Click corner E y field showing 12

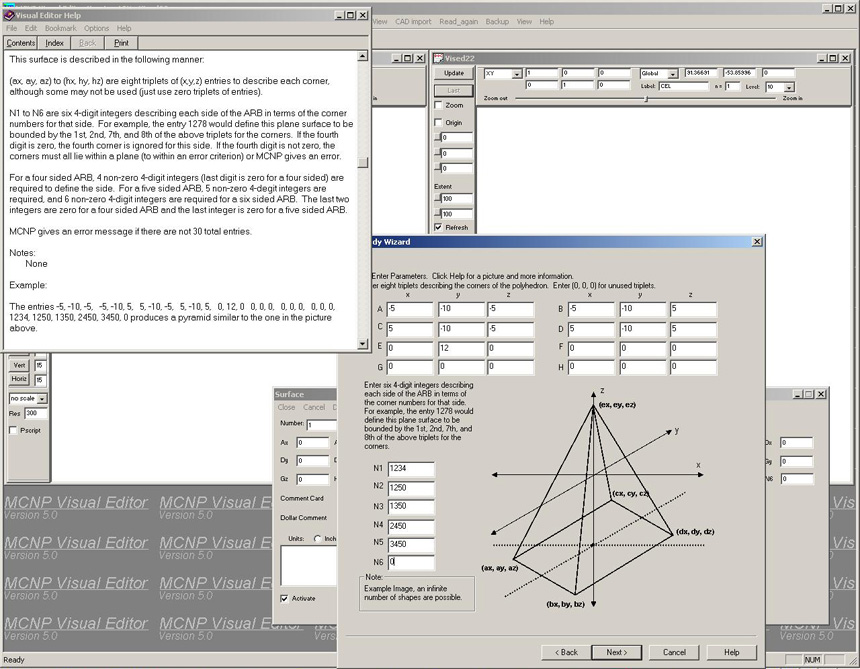pos(461,348)
